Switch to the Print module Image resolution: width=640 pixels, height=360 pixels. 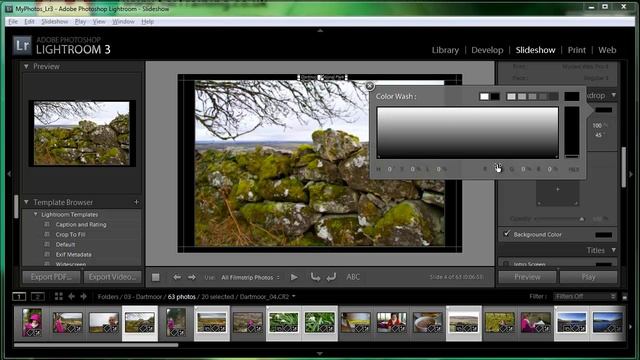[577, 50]
